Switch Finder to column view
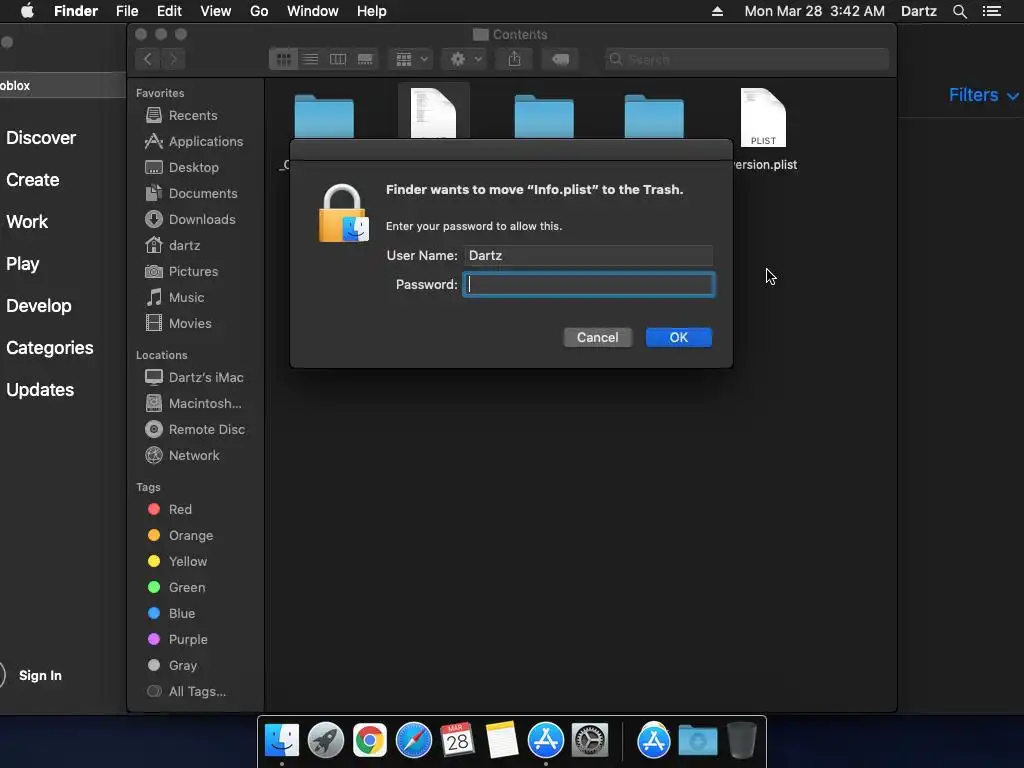This screenshot has height=768, width=1024. pos(338,59)
